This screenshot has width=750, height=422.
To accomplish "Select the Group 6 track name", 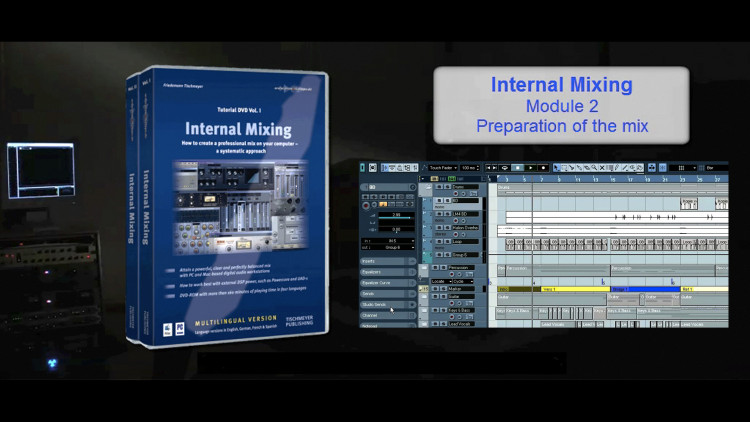I will [465, 255].
